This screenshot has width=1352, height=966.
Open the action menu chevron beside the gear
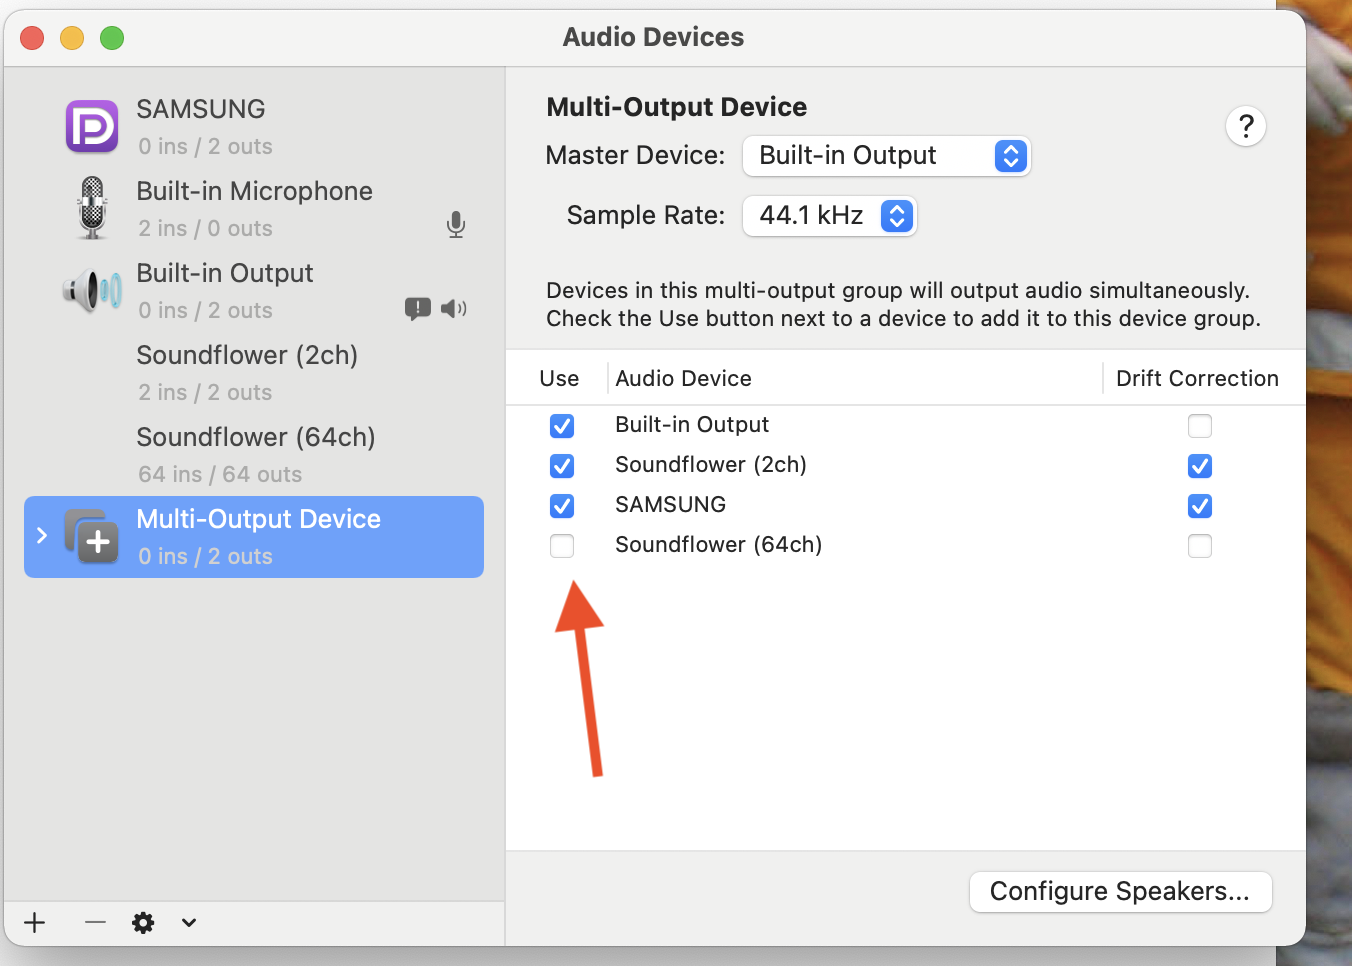click(x=189, y=922)
